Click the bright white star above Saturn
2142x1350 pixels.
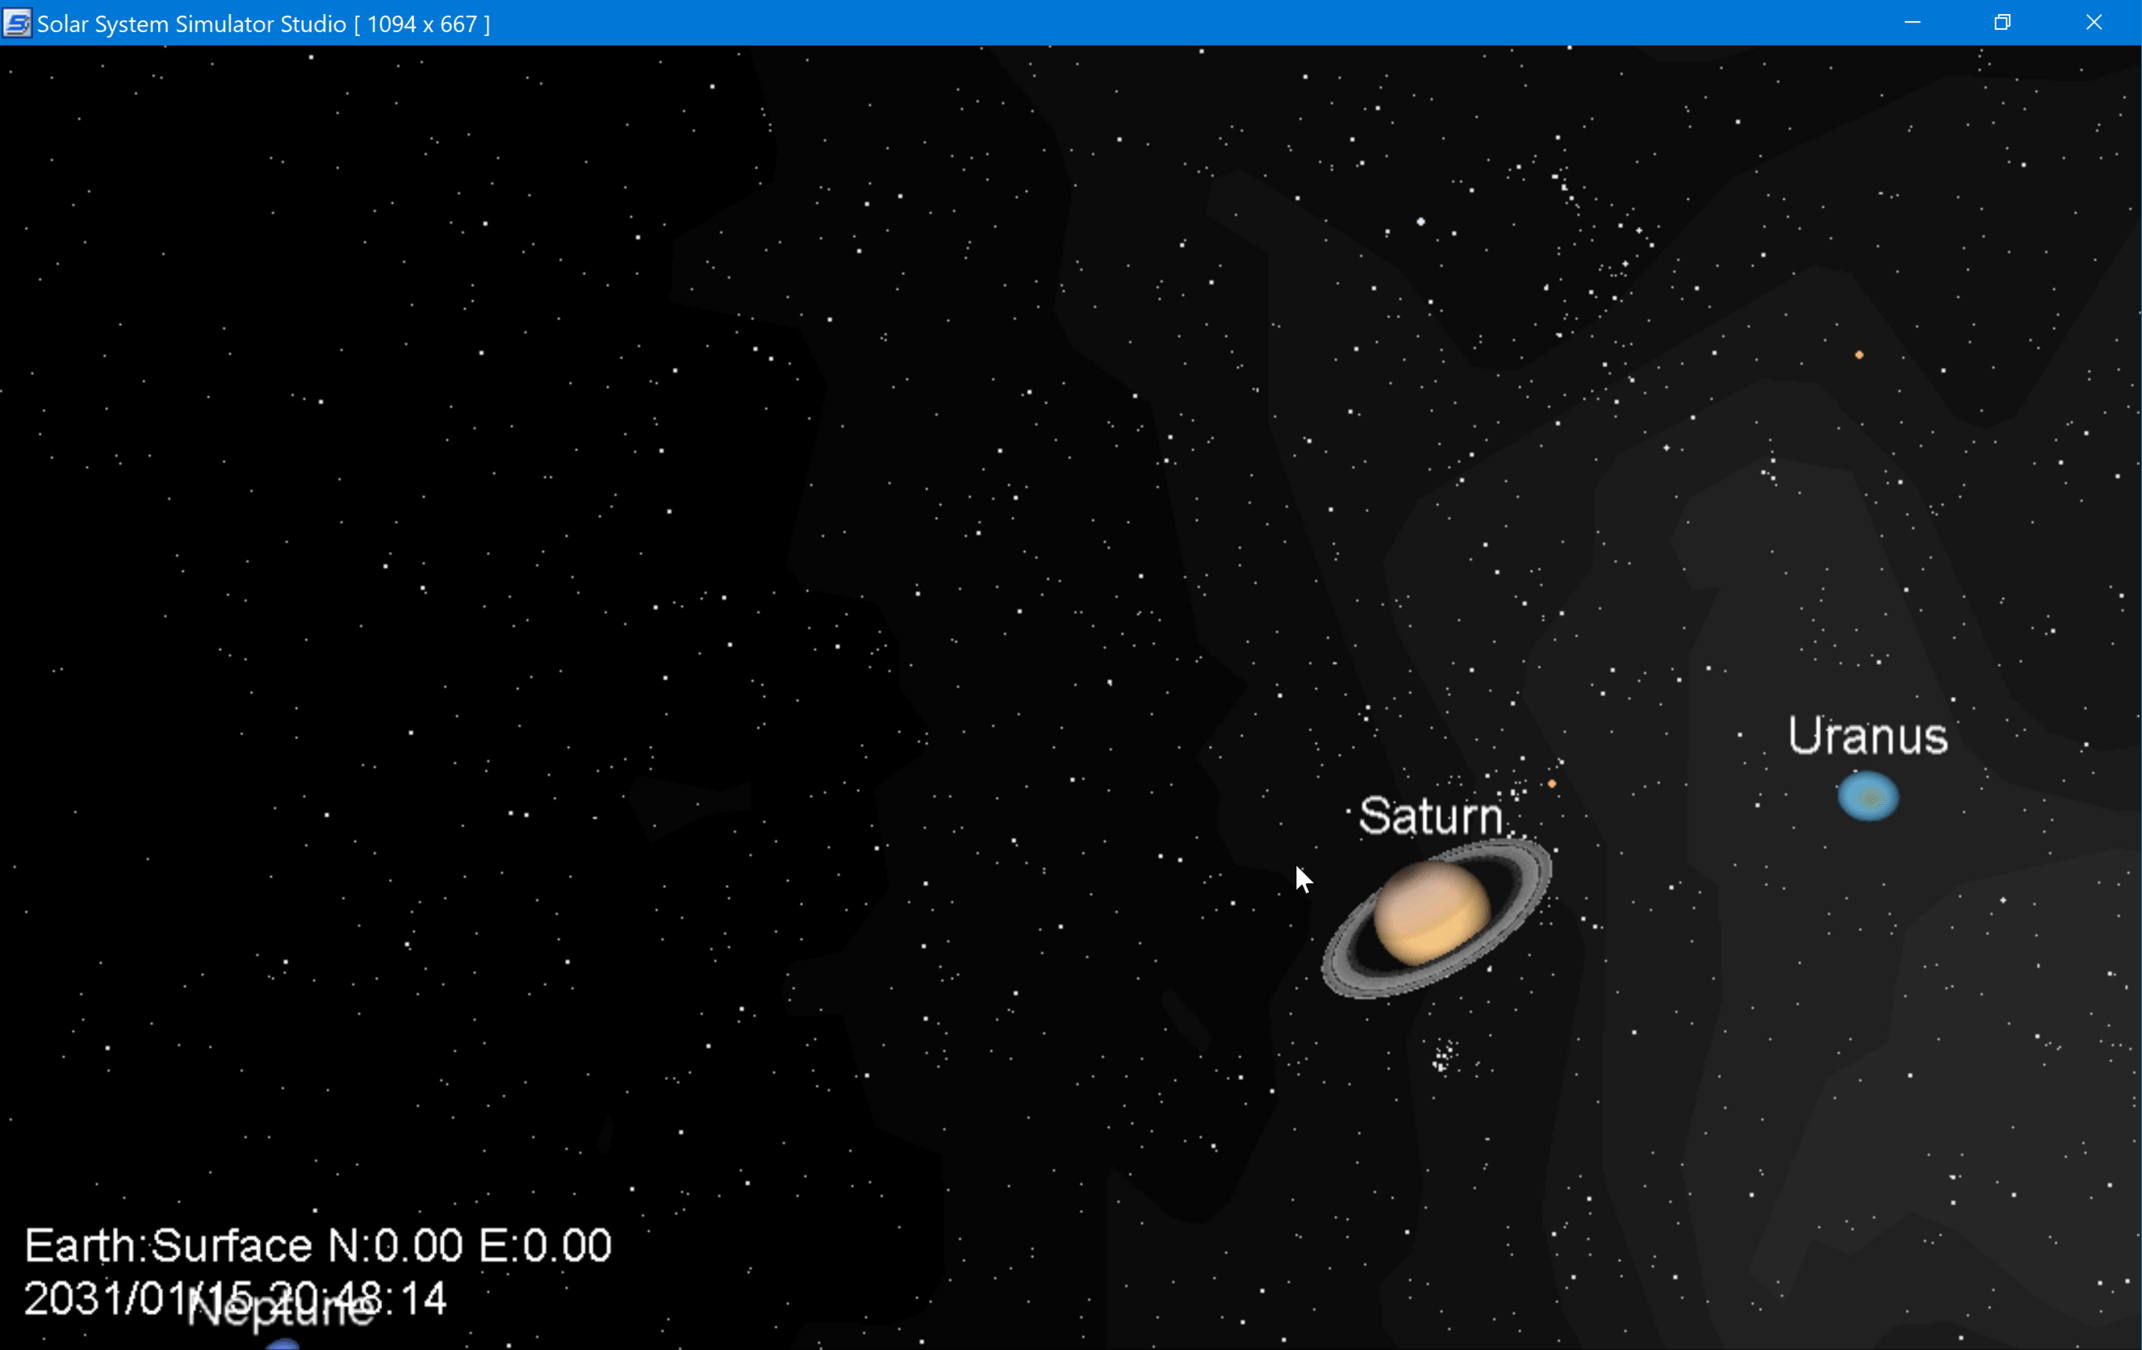(1421, 221)
